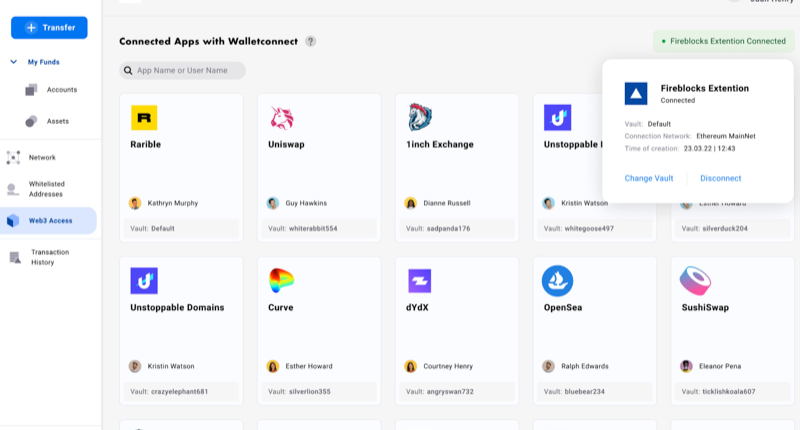
Task: Click Vault: ticklishkoala607 field
Action: pos(733,392)
